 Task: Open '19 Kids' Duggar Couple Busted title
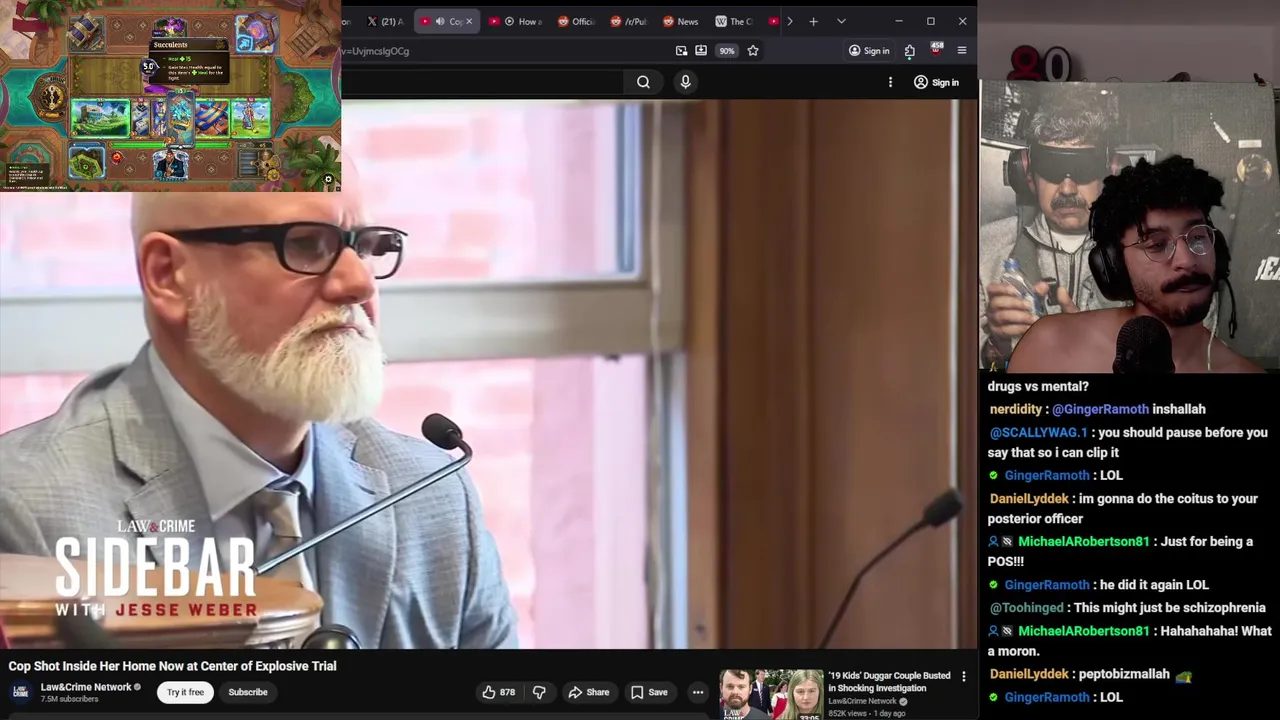pyautogui.click(x=889, y=682)
